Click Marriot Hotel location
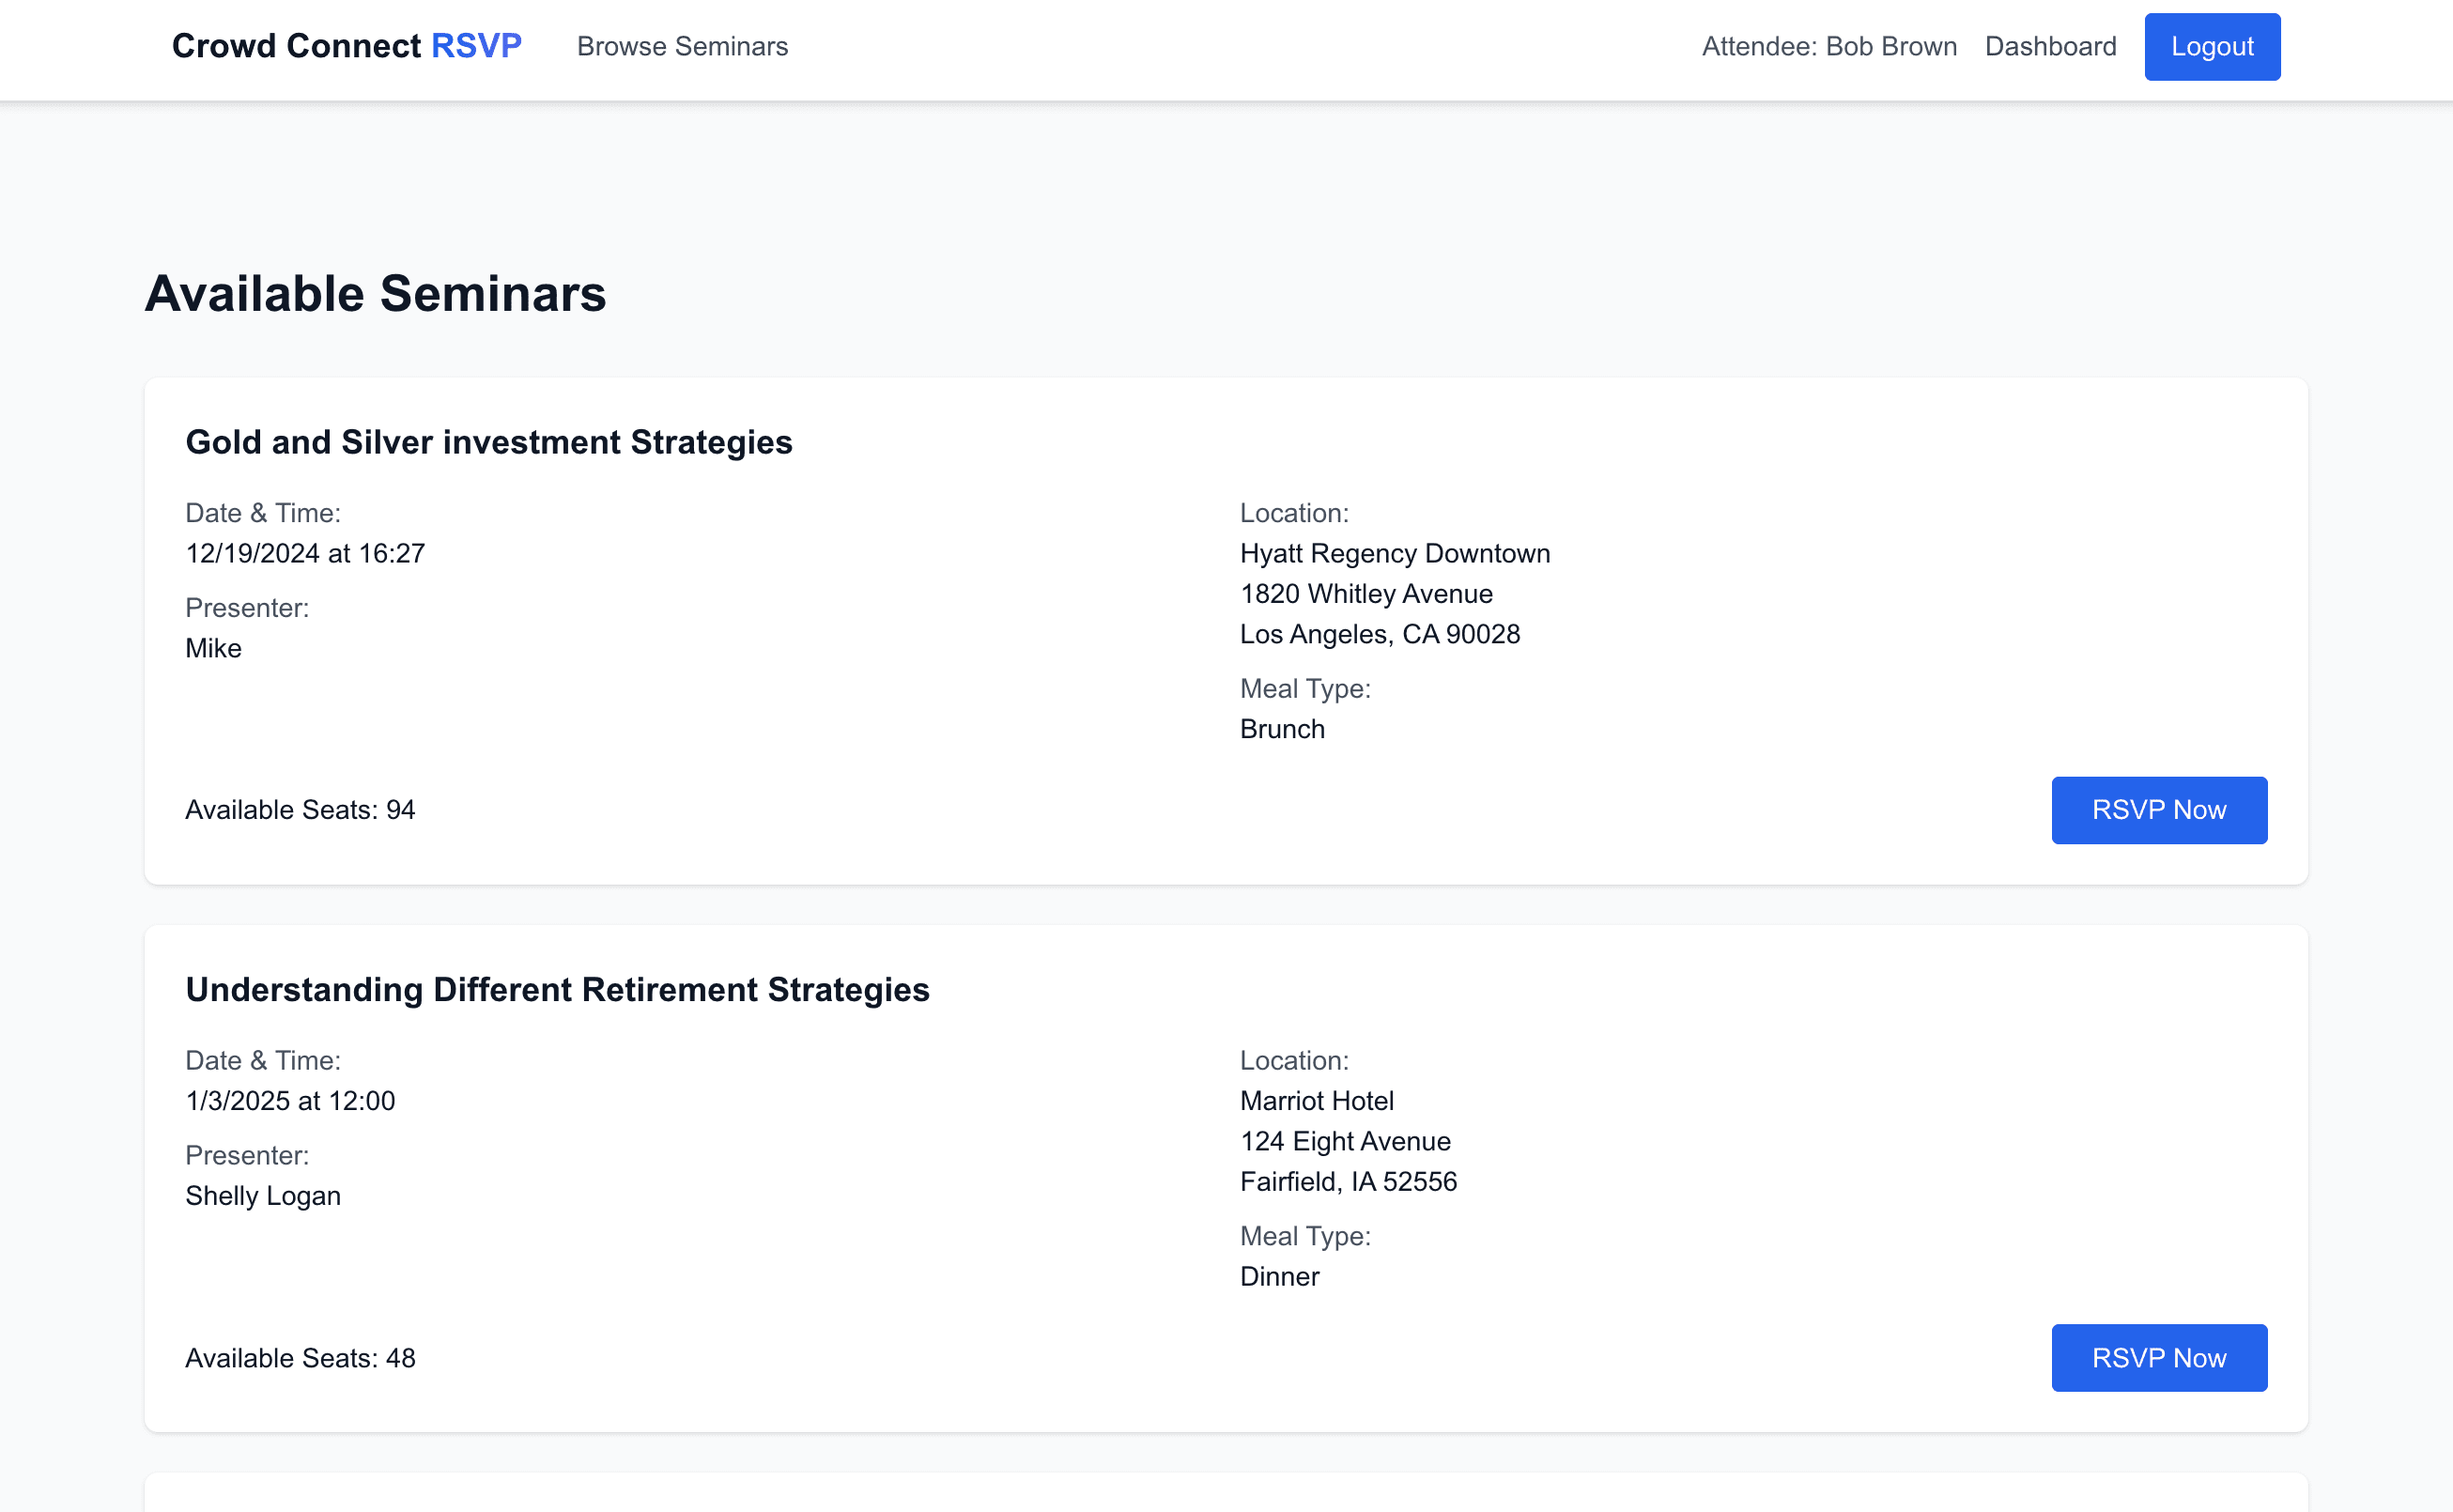The height and width of the screenshot is (1512, 2453). (x=1316, y=1101)
